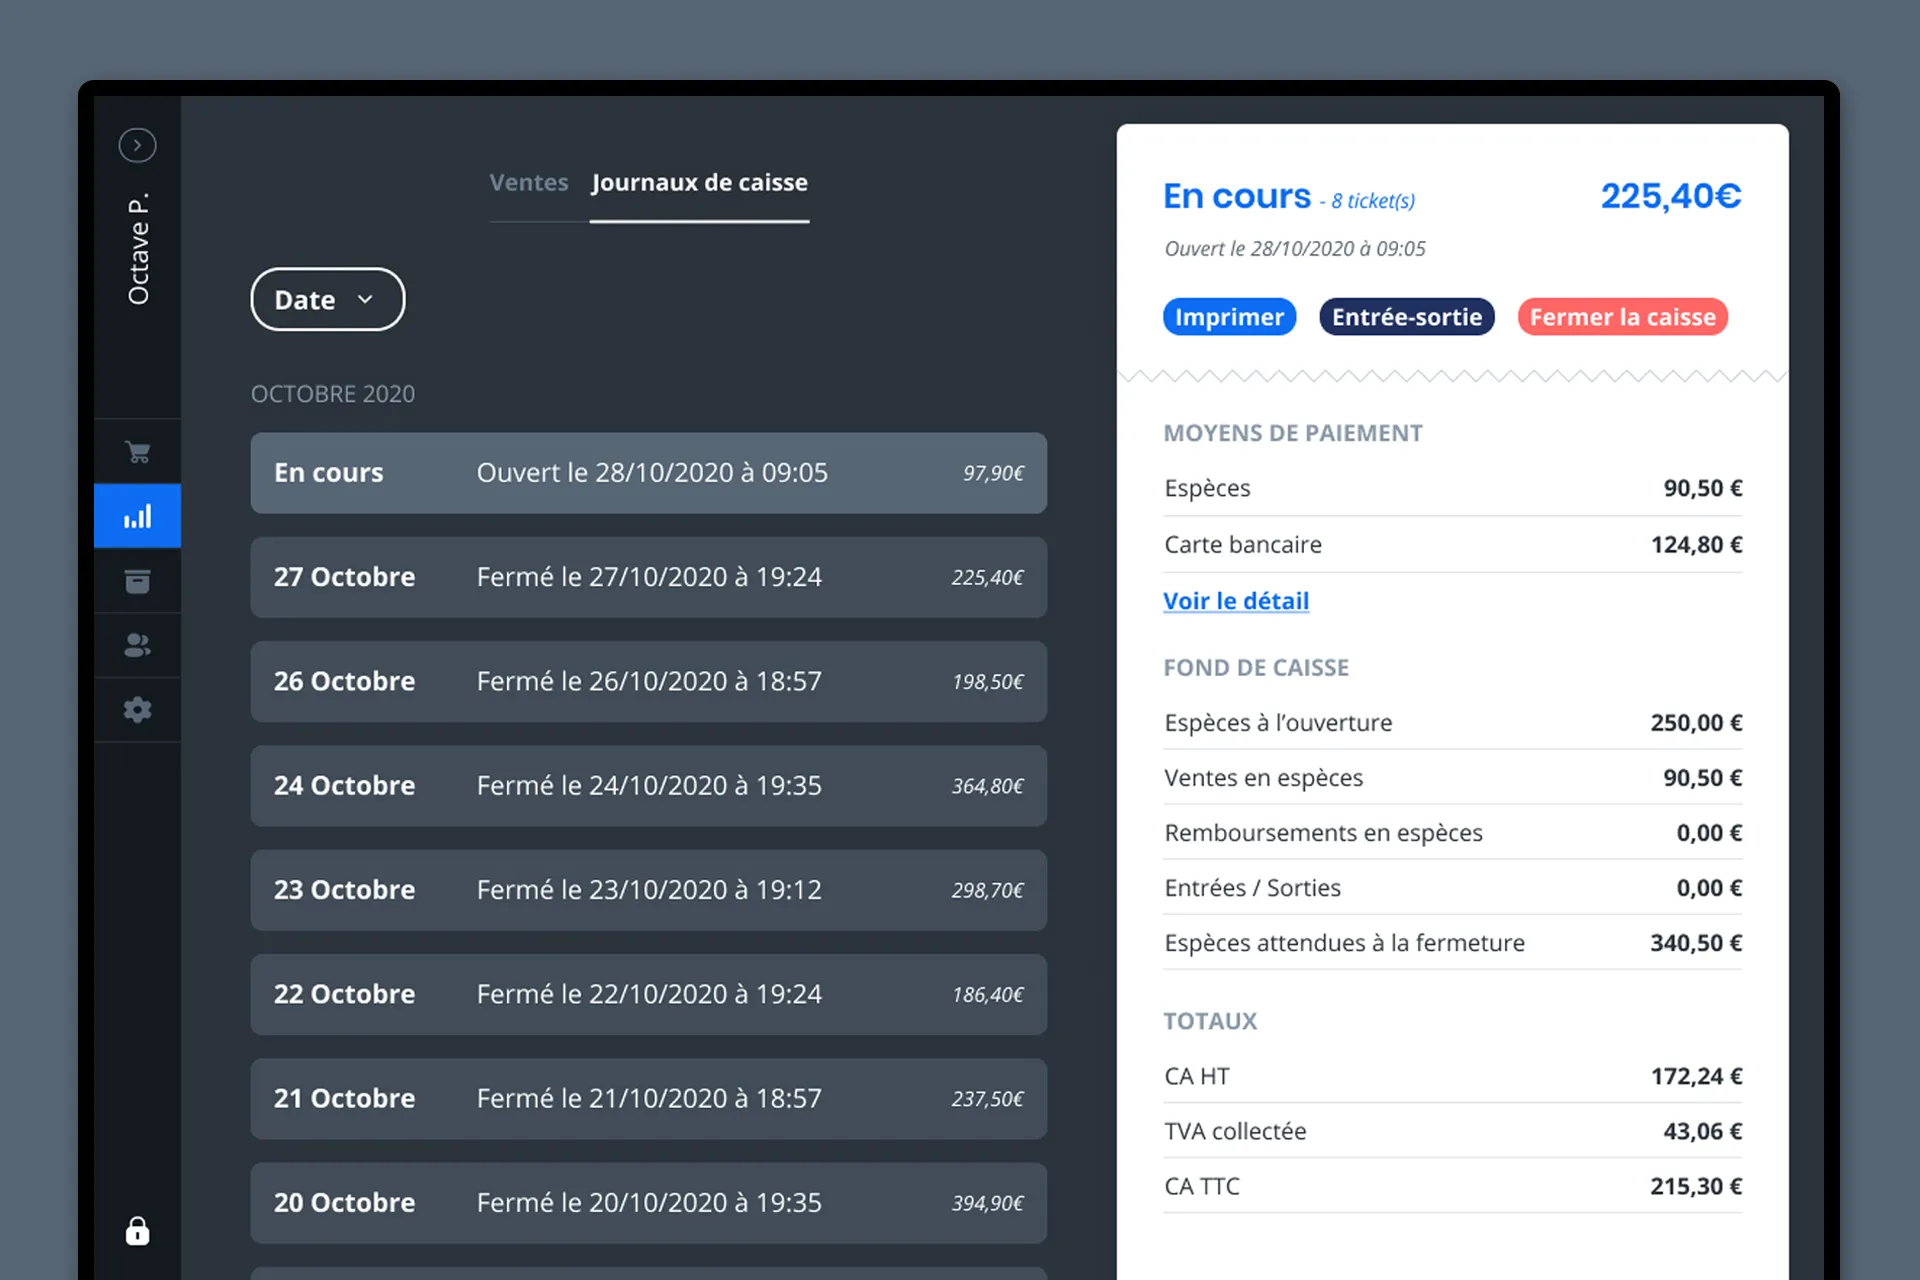Select the bar chart statistics icon
The height and width of the screenshot is (1280, 1920).
pyautogui.click(x=137, y=516)
